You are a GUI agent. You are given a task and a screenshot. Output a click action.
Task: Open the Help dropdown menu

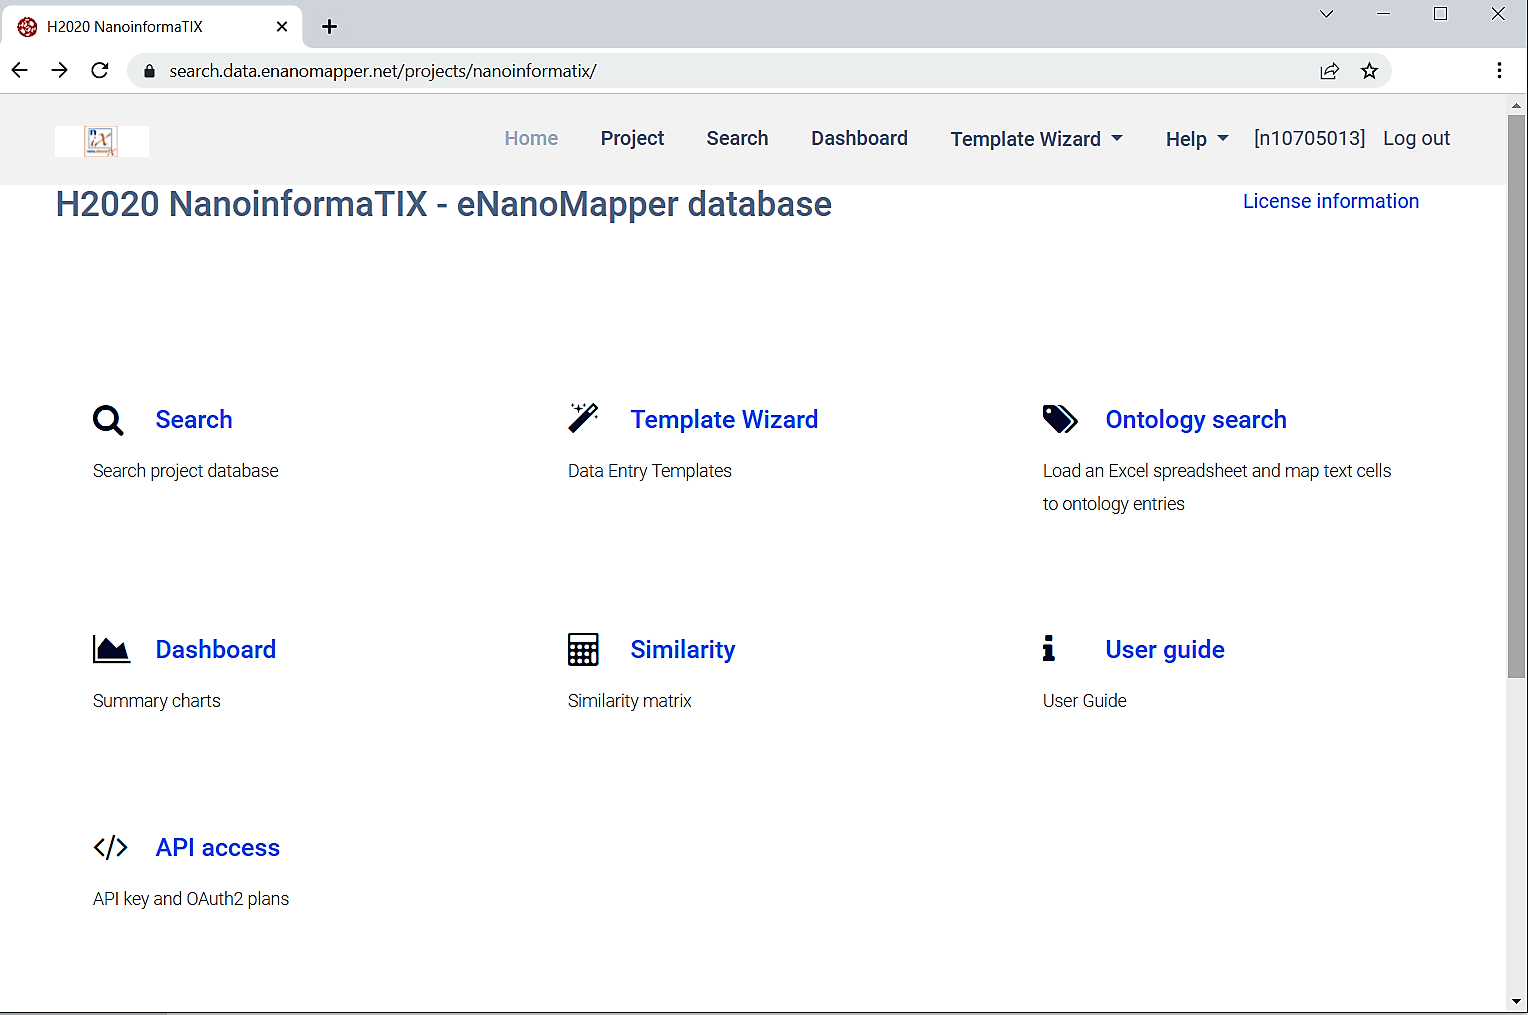pos(1196,139)
